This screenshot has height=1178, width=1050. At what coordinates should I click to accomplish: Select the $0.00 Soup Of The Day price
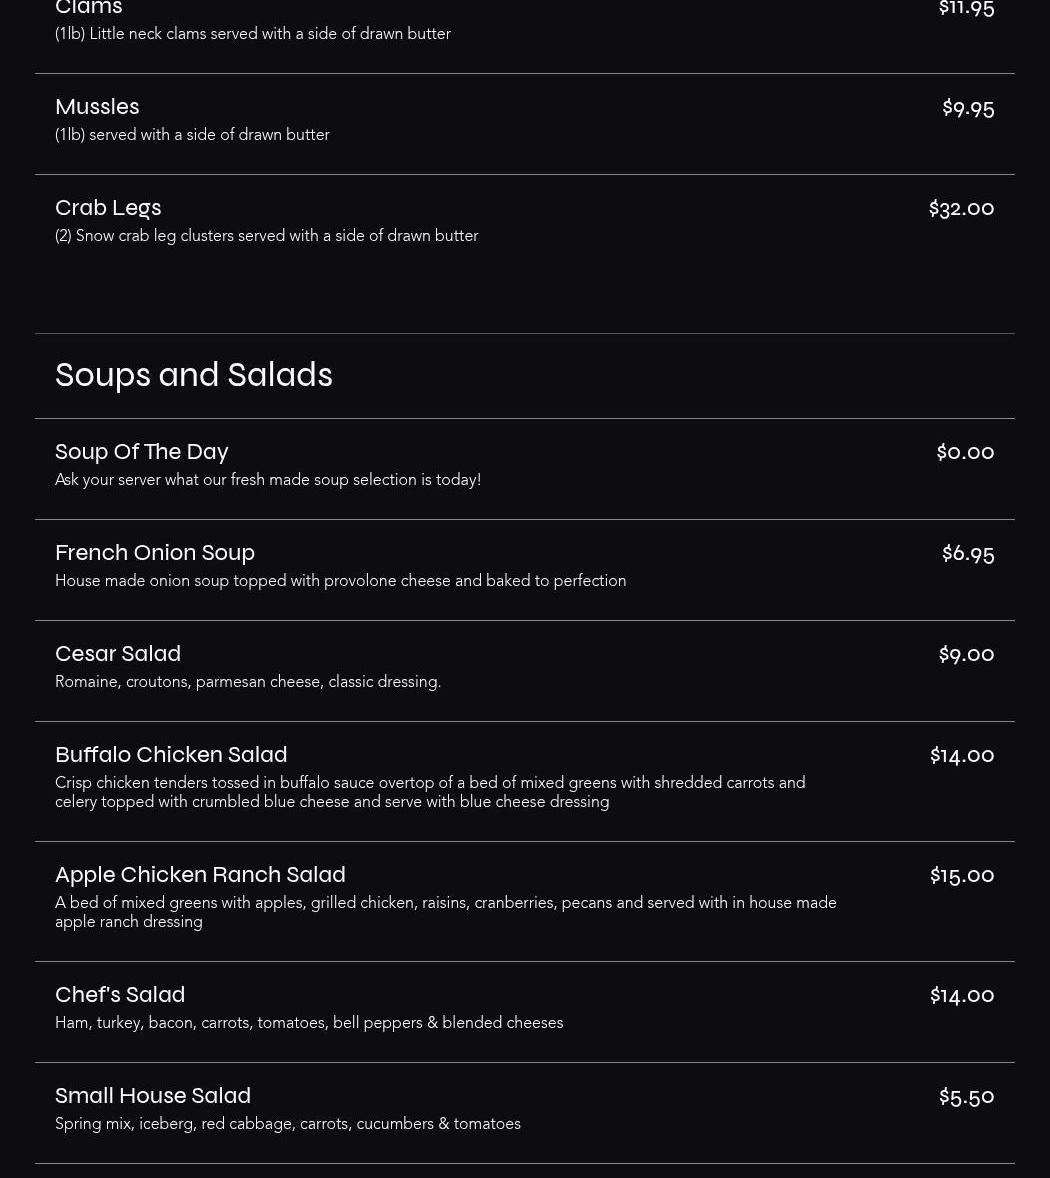coord(965,452)
